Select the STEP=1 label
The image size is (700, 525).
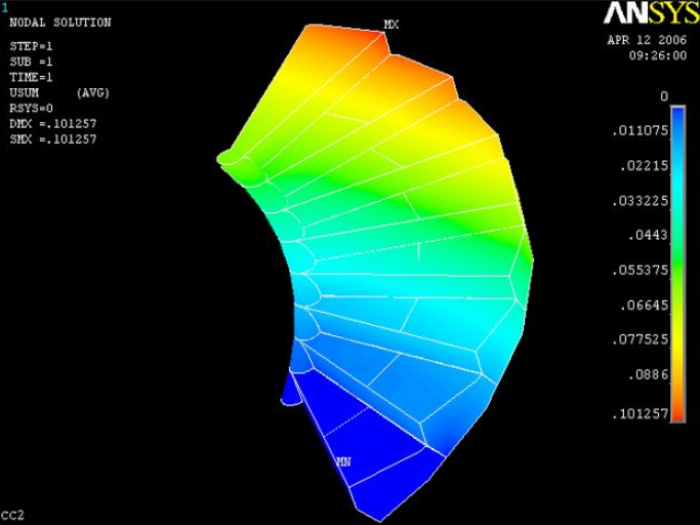click(x=31, y=46)
